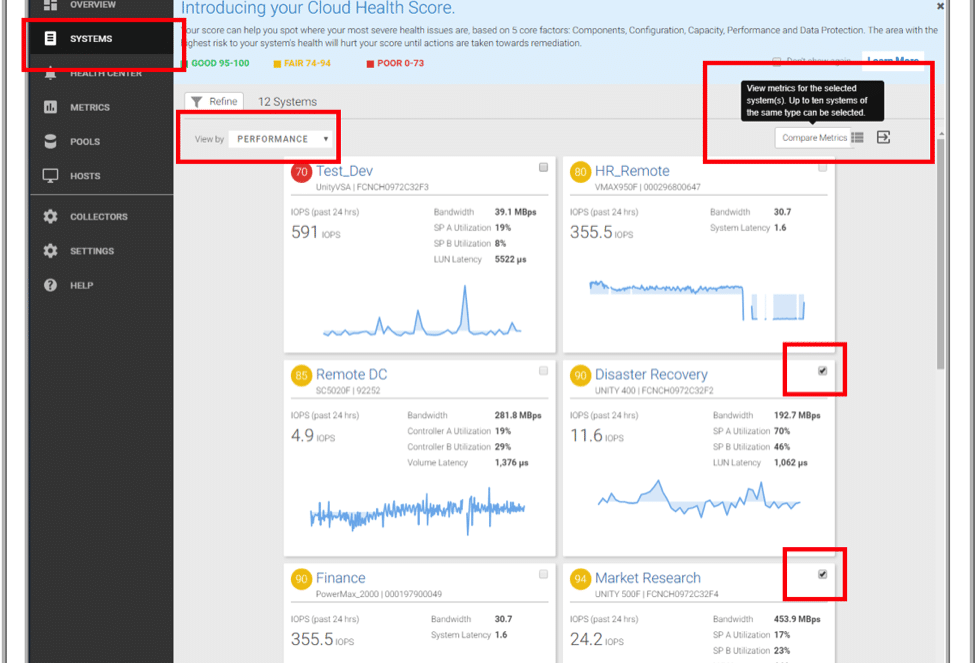Click the Test_Dev health score 70 badge

(301, 172)
